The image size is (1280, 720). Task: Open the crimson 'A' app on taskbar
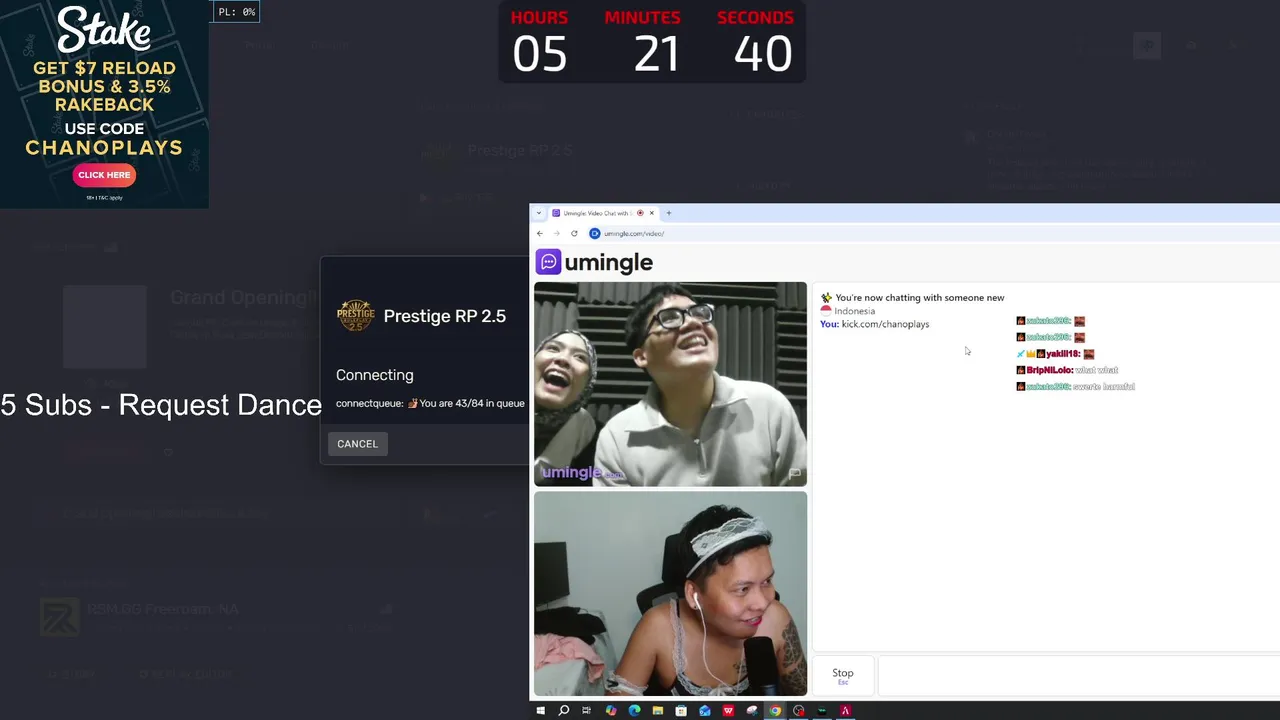[845, 711]
